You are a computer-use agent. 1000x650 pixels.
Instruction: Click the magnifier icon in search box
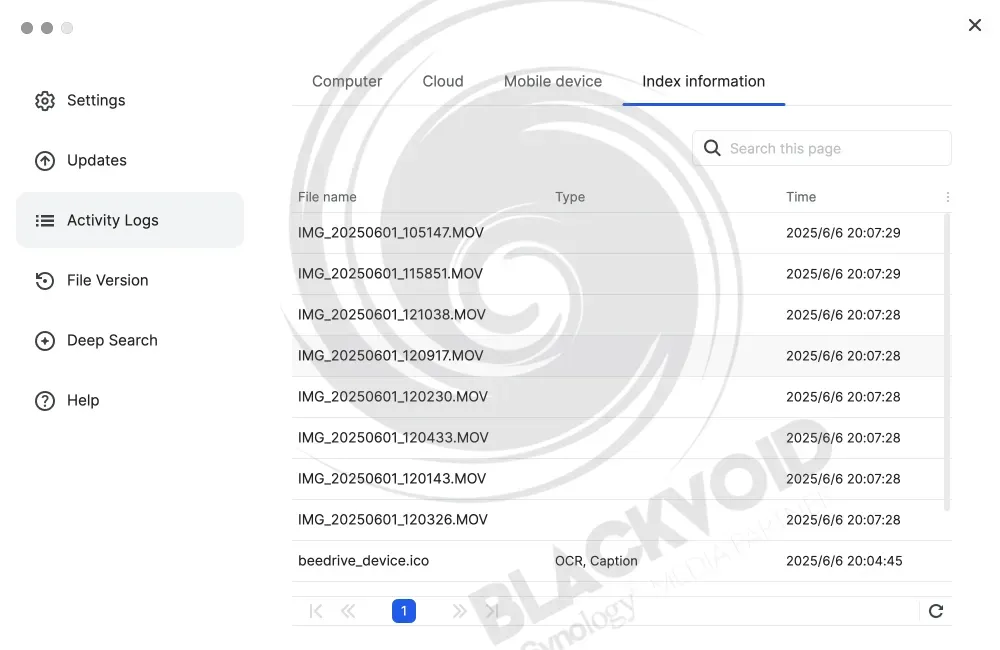[712, 148]
